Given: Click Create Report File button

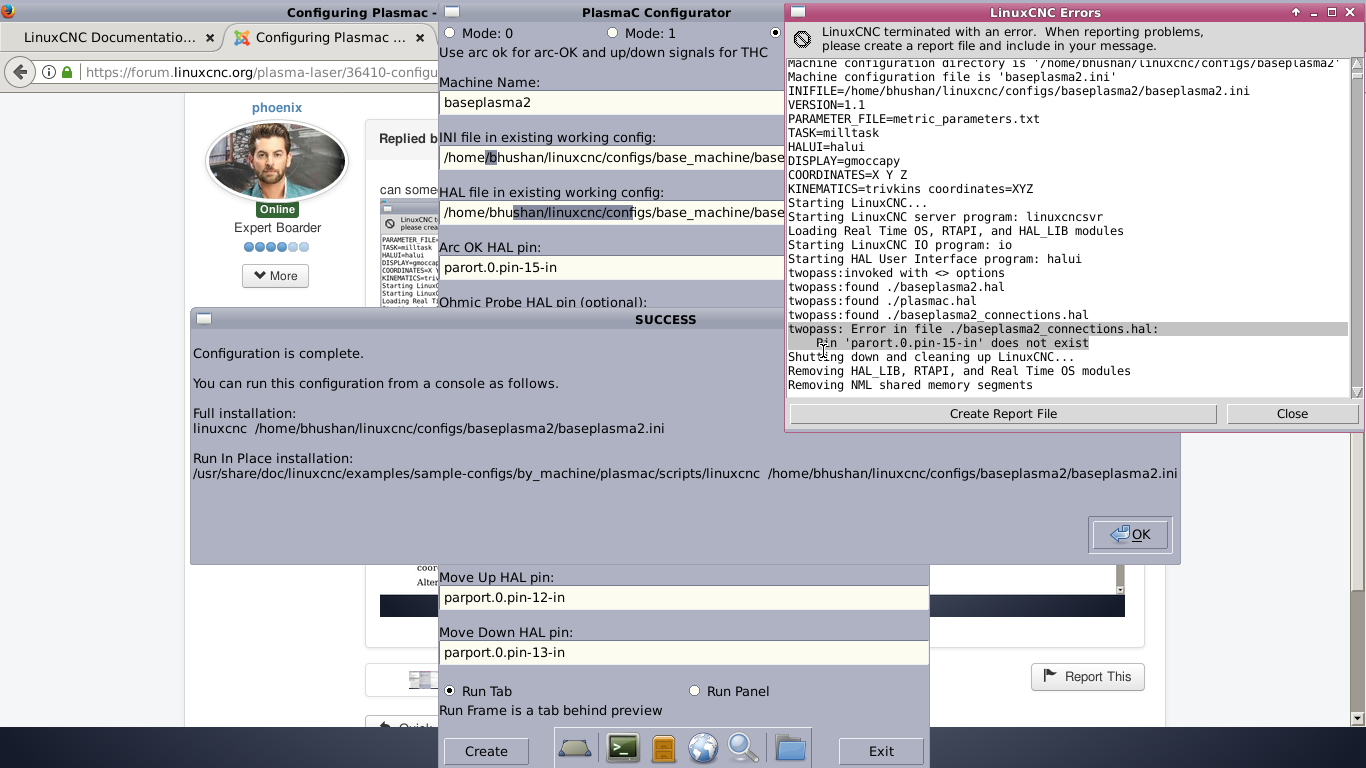Looking at the screenshot, I should (x=1003, y=413).
